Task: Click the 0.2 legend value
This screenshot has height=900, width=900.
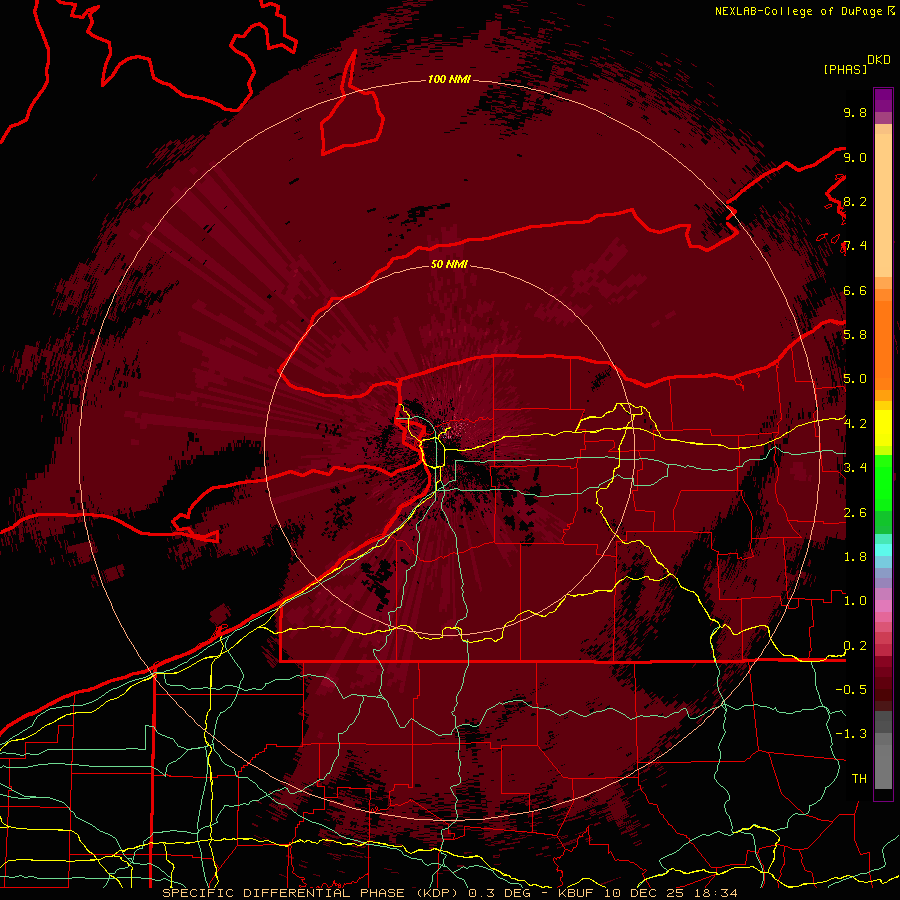Action: (855, 646)
